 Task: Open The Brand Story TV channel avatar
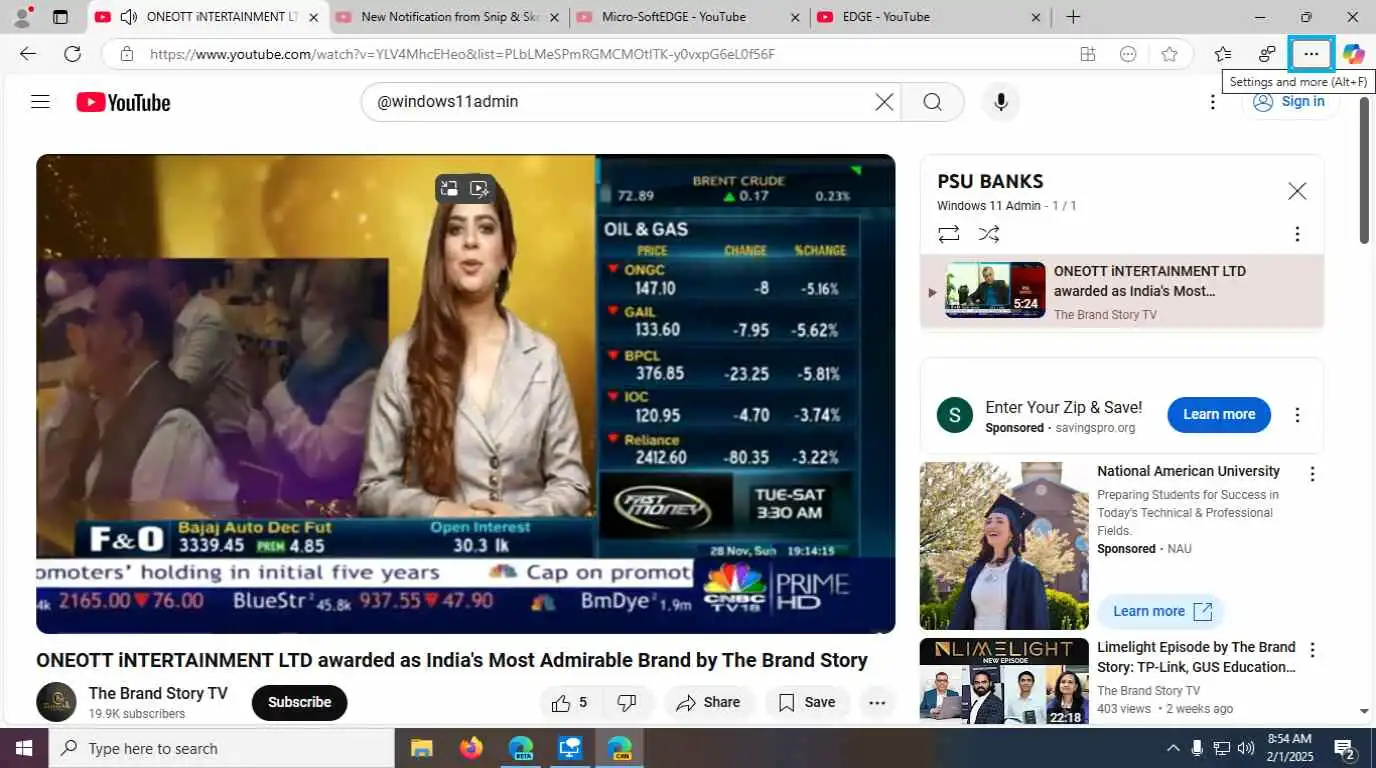[x=56, y=702]
